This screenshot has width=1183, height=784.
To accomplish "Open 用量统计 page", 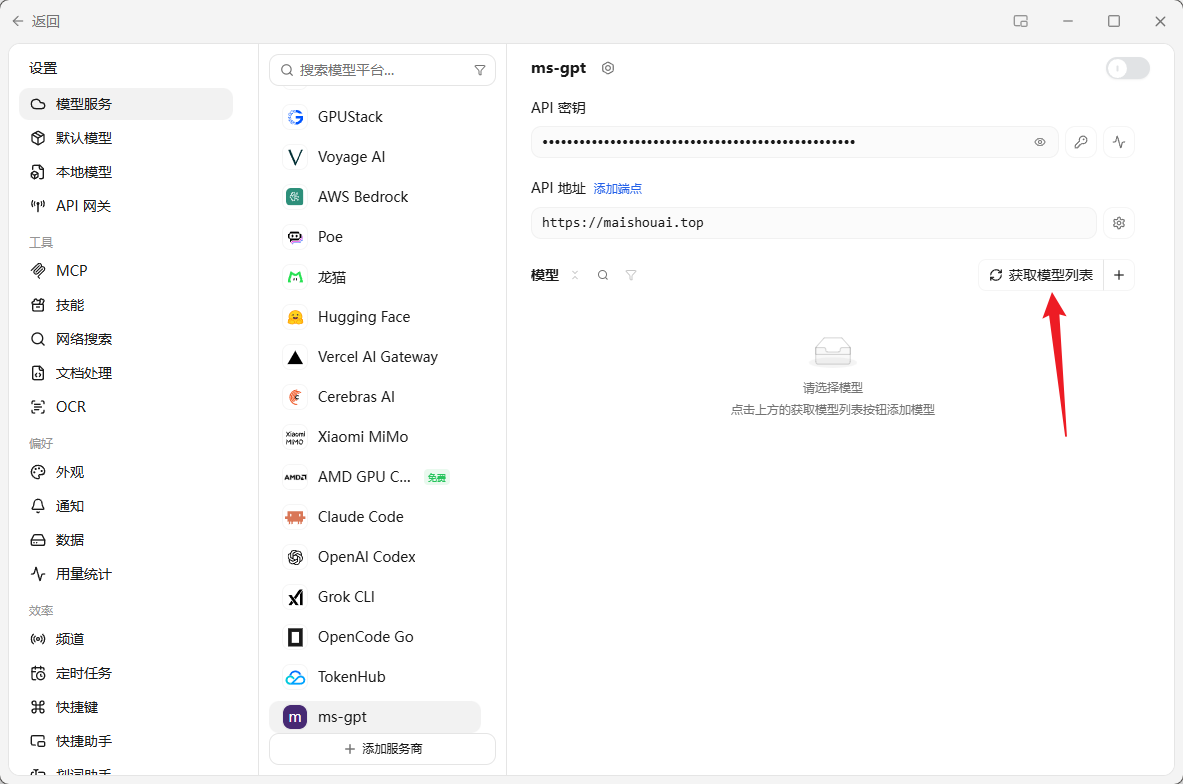I will [126, 574].
